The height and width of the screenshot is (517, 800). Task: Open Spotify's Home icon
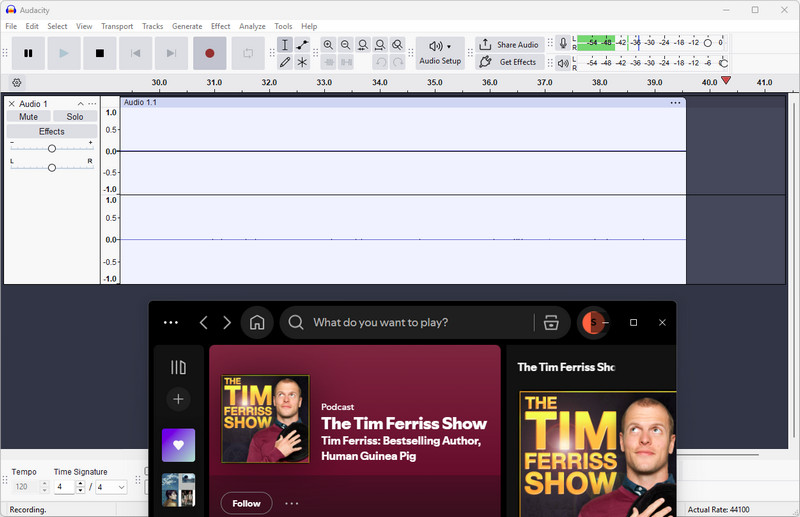point(257,323)
